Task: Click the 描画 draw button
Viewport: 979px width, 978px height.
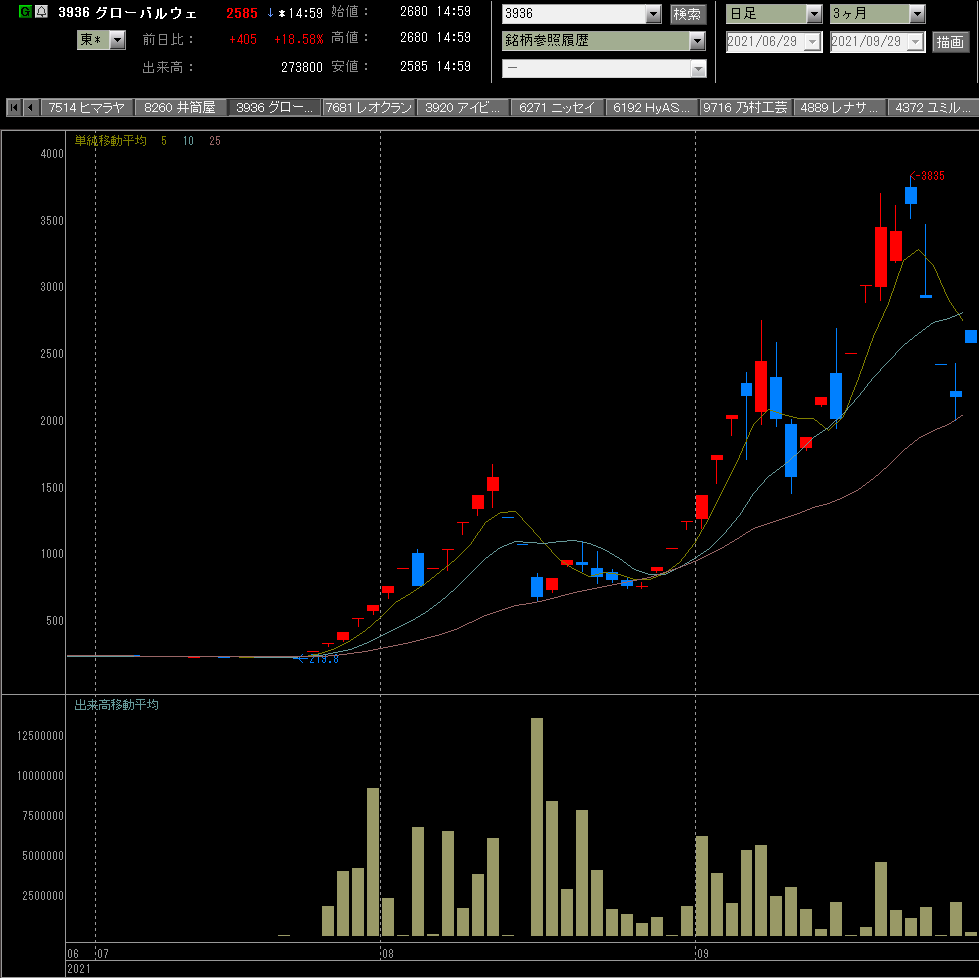Action: pos(950,42)
